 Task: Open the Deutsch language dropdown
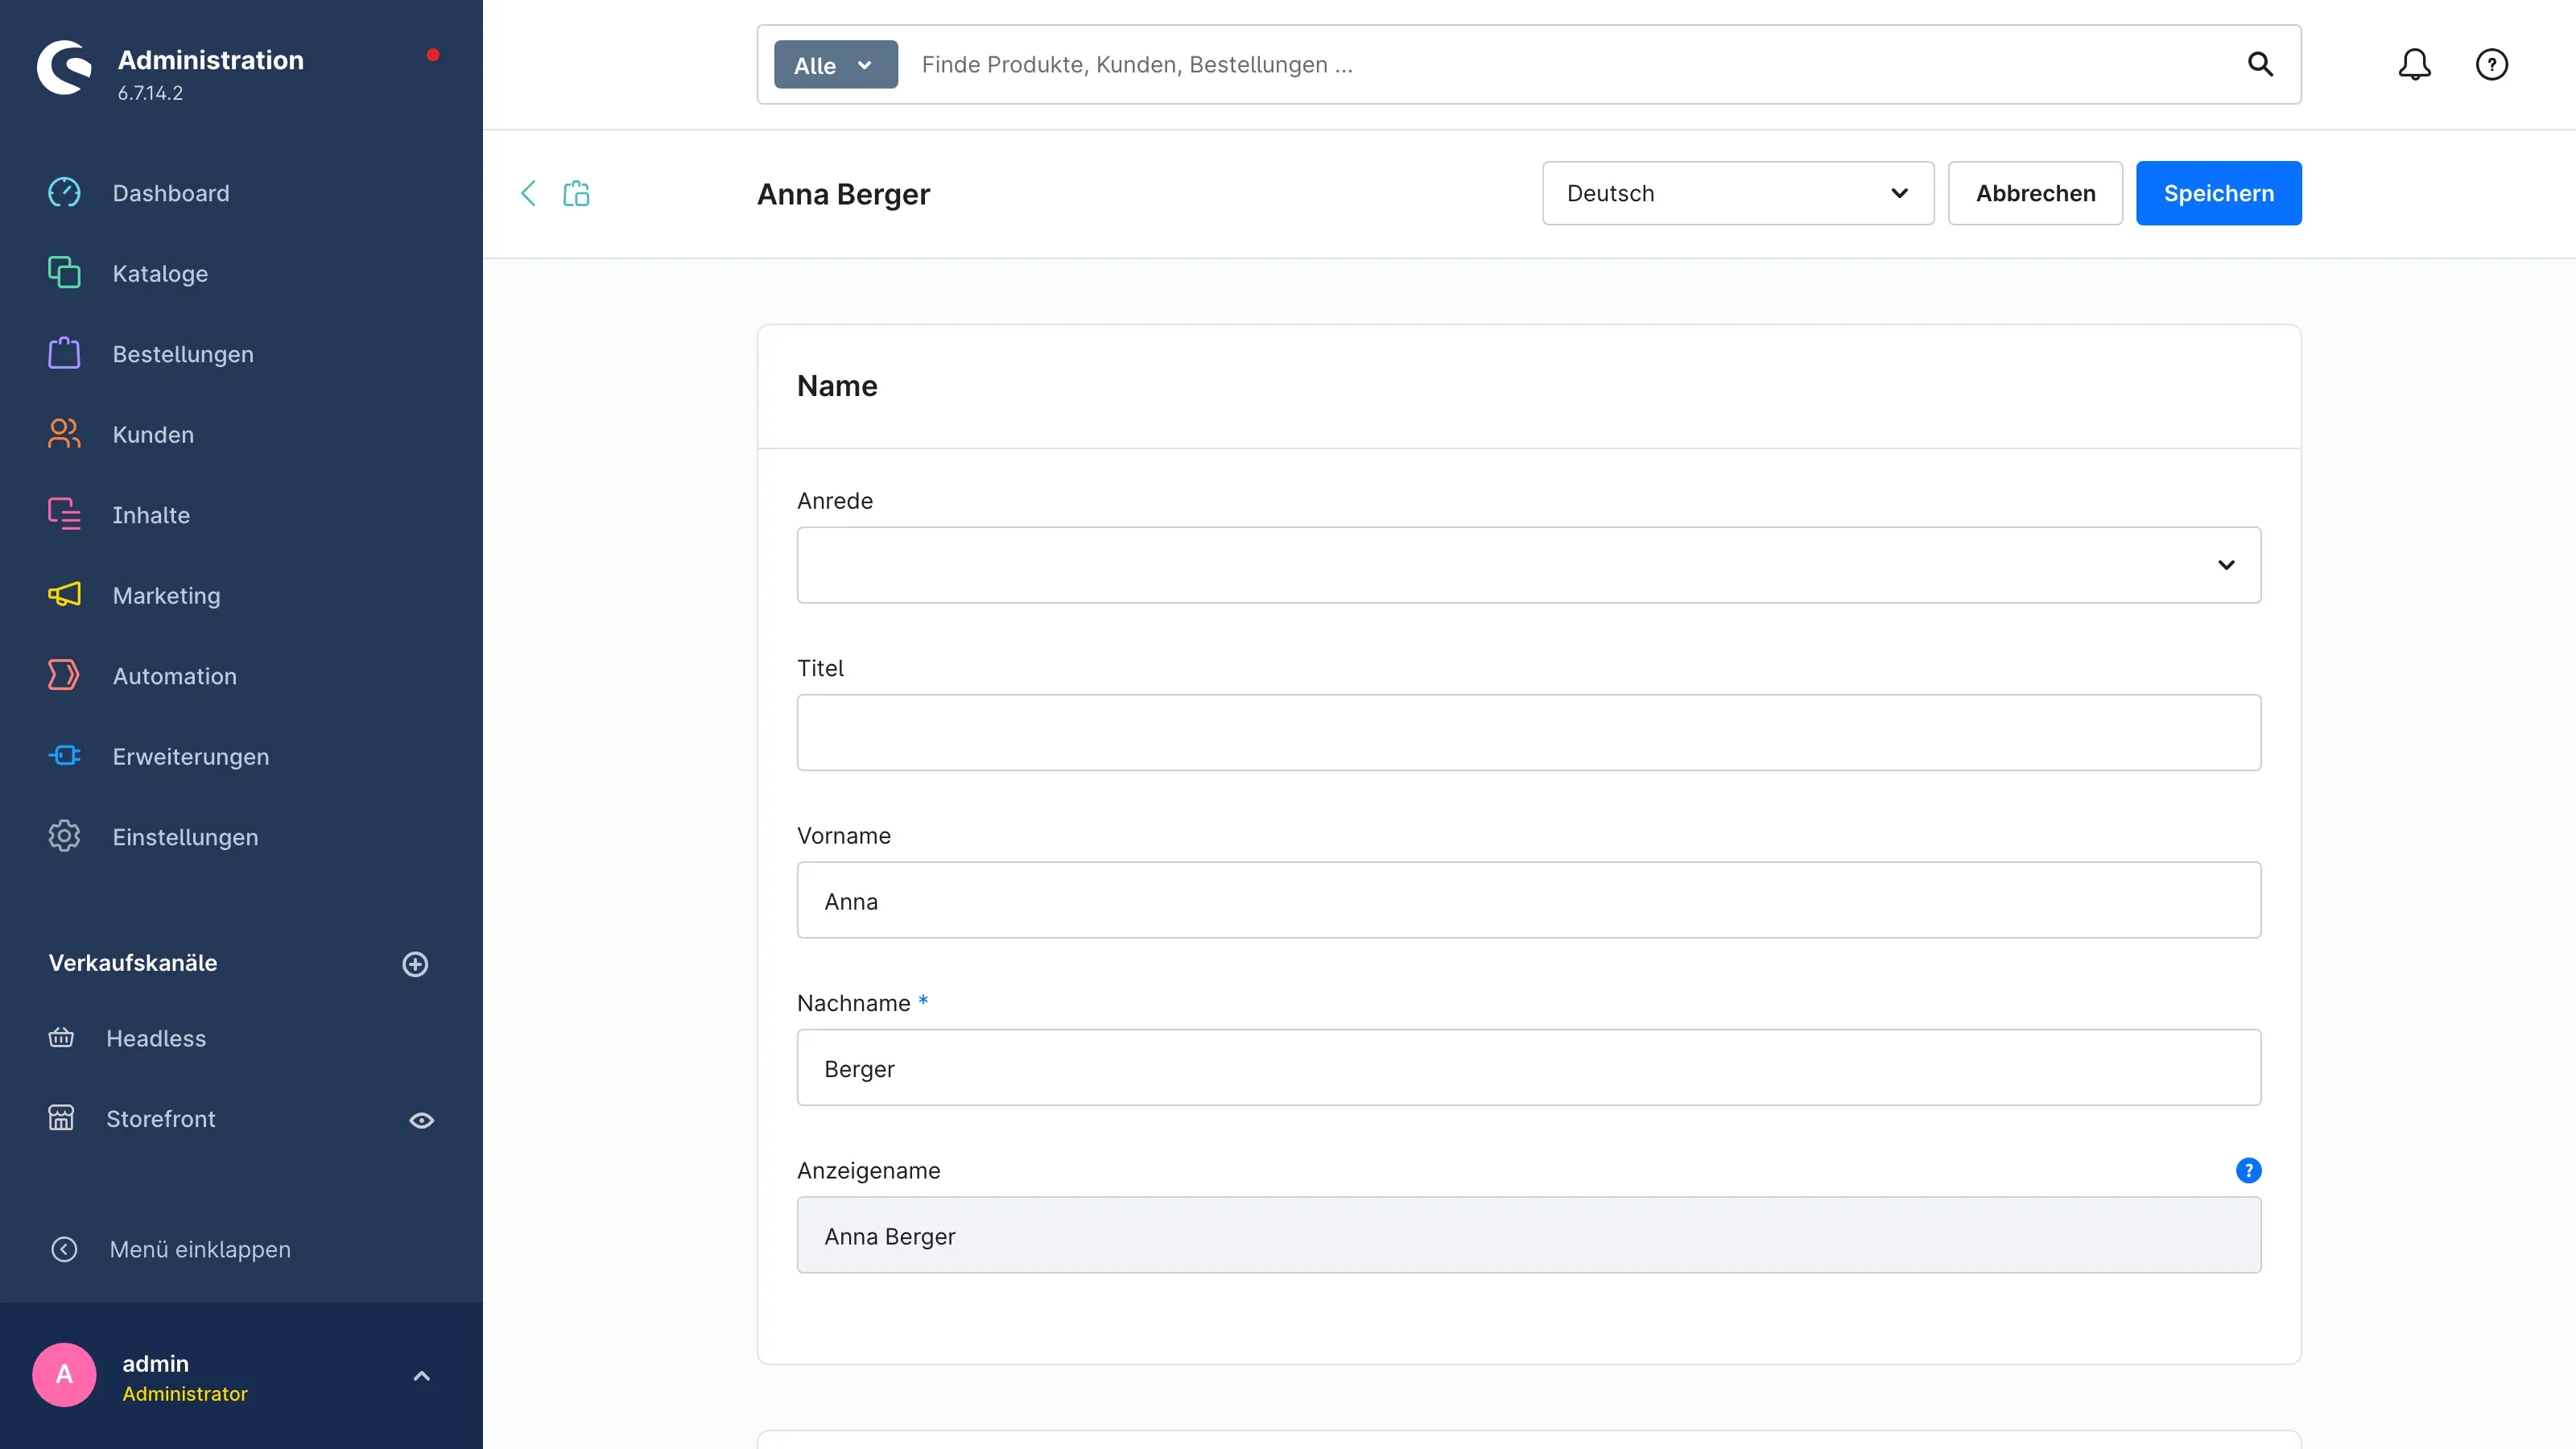1737,193
